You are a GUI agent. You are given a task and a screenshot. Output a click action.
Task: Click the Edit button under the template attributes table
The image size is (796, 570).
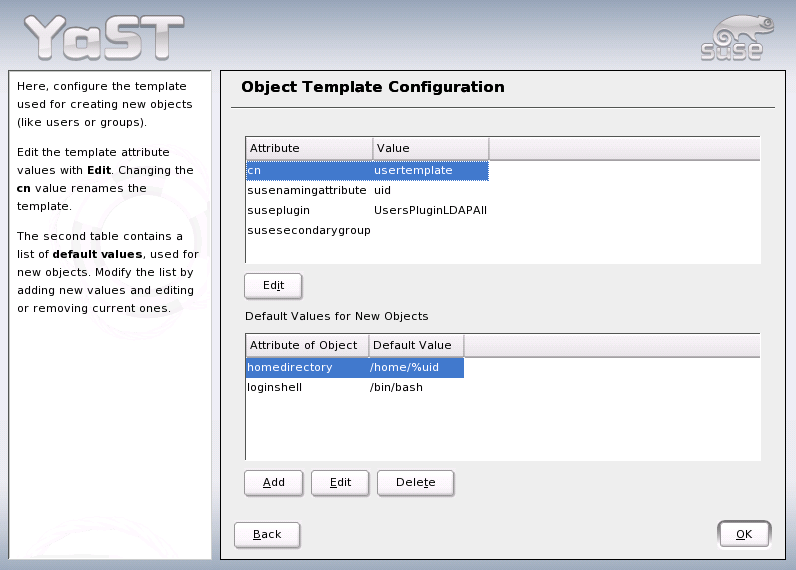273,286
